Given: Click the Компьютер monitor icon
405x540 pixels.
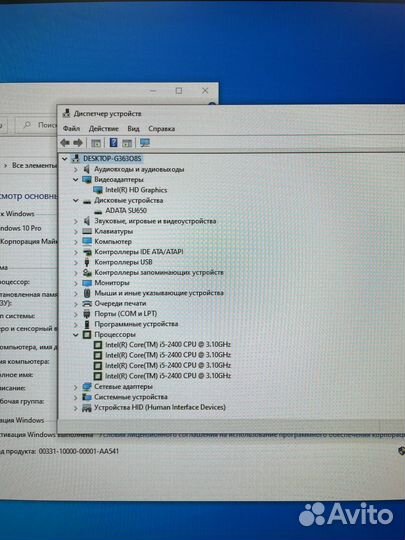Looking at the screenshot, I should 87,241.
